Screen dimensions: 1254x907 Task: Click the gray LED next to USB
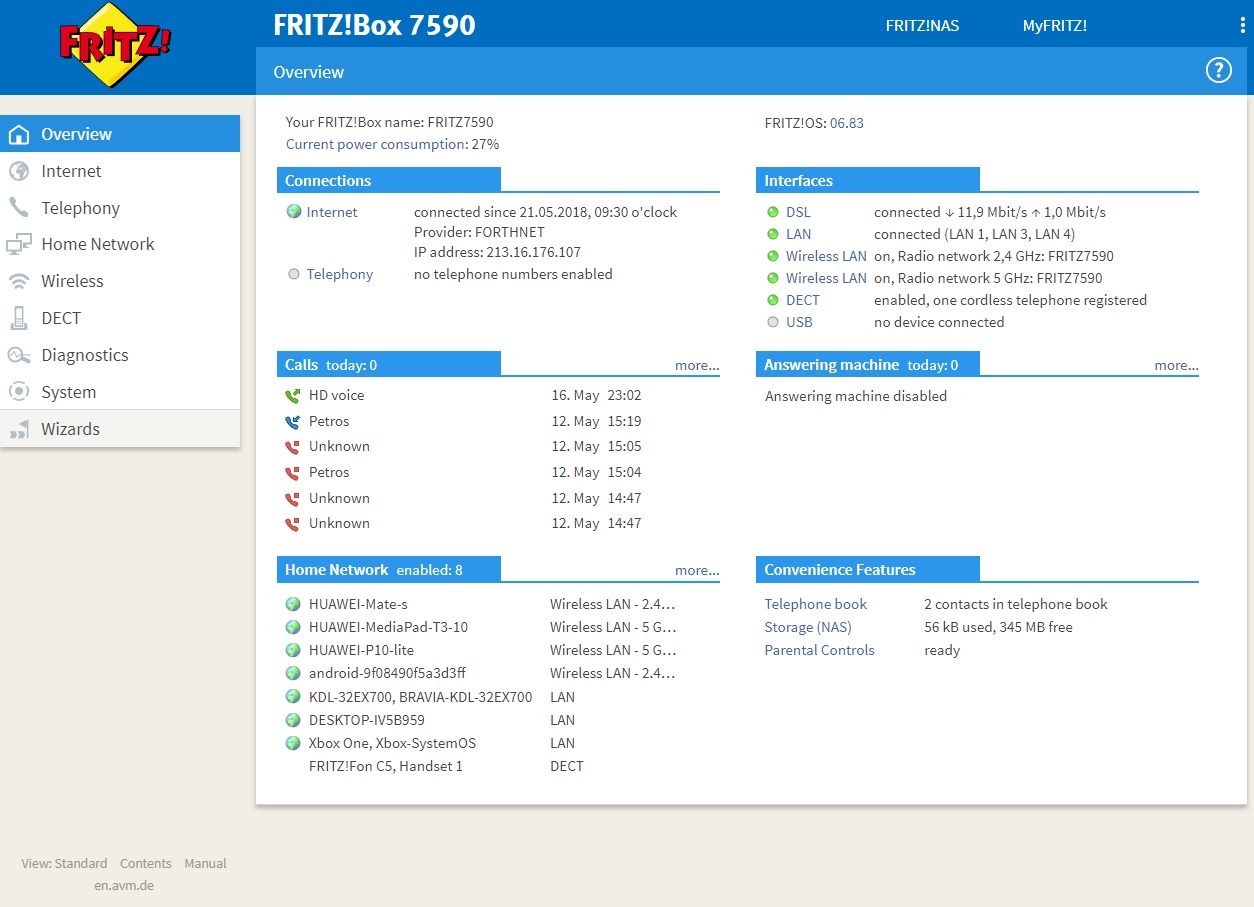772,322
